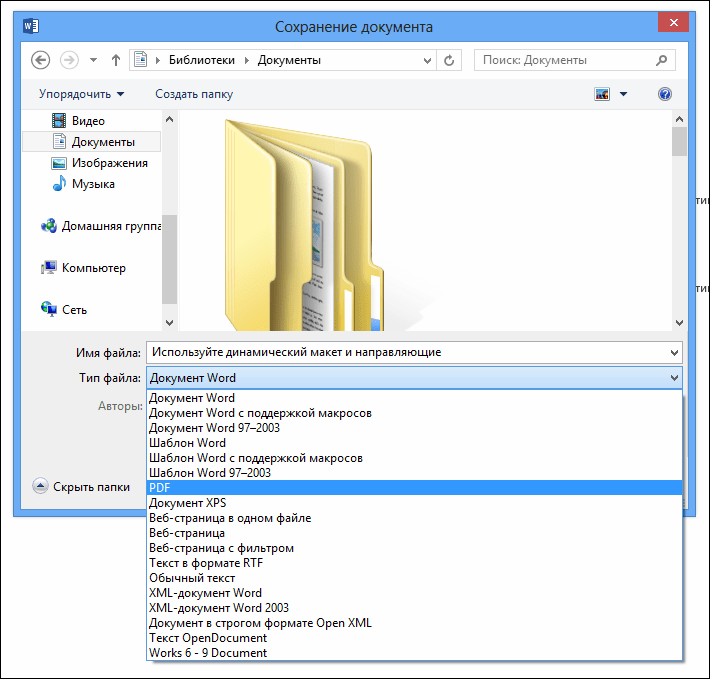The height and width of the screenshot is (679, 710).
Task: Select Документы in the navigation pane
Action: [91, 142]
